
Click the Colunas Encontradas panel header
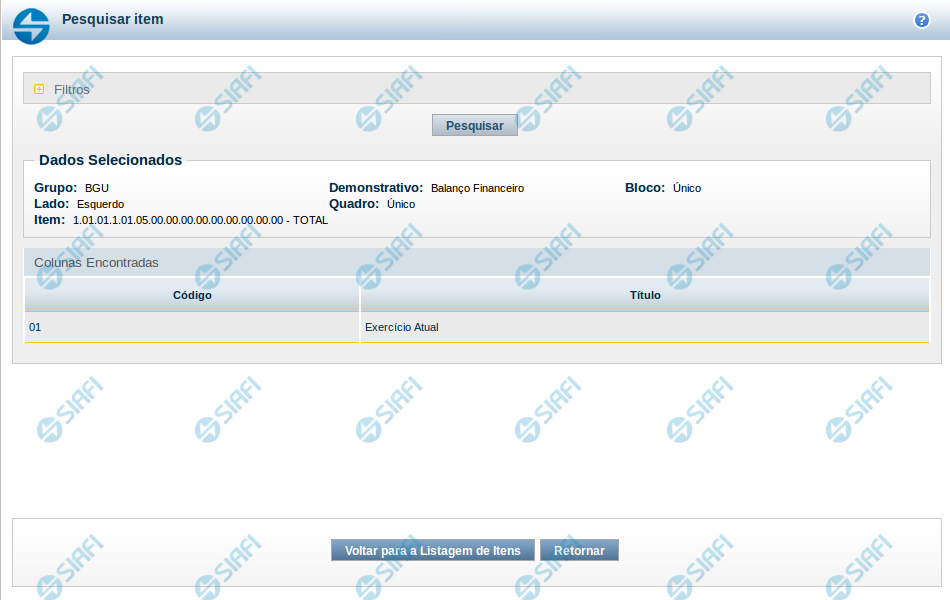click(96, 262)
